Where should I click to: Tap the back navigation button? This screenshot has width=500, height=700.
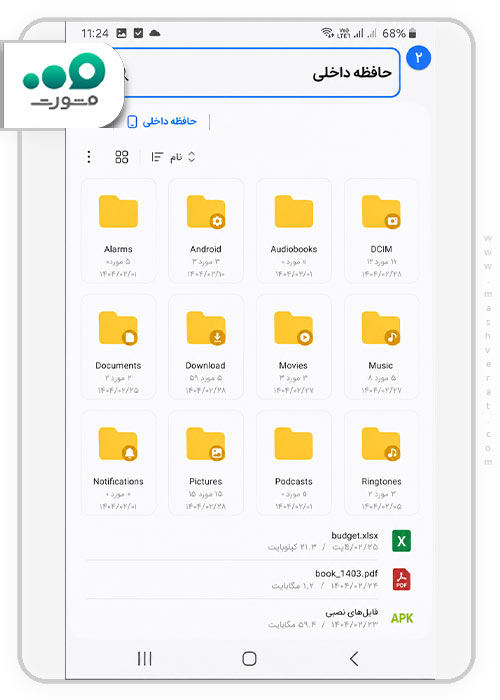coord(354,658)
